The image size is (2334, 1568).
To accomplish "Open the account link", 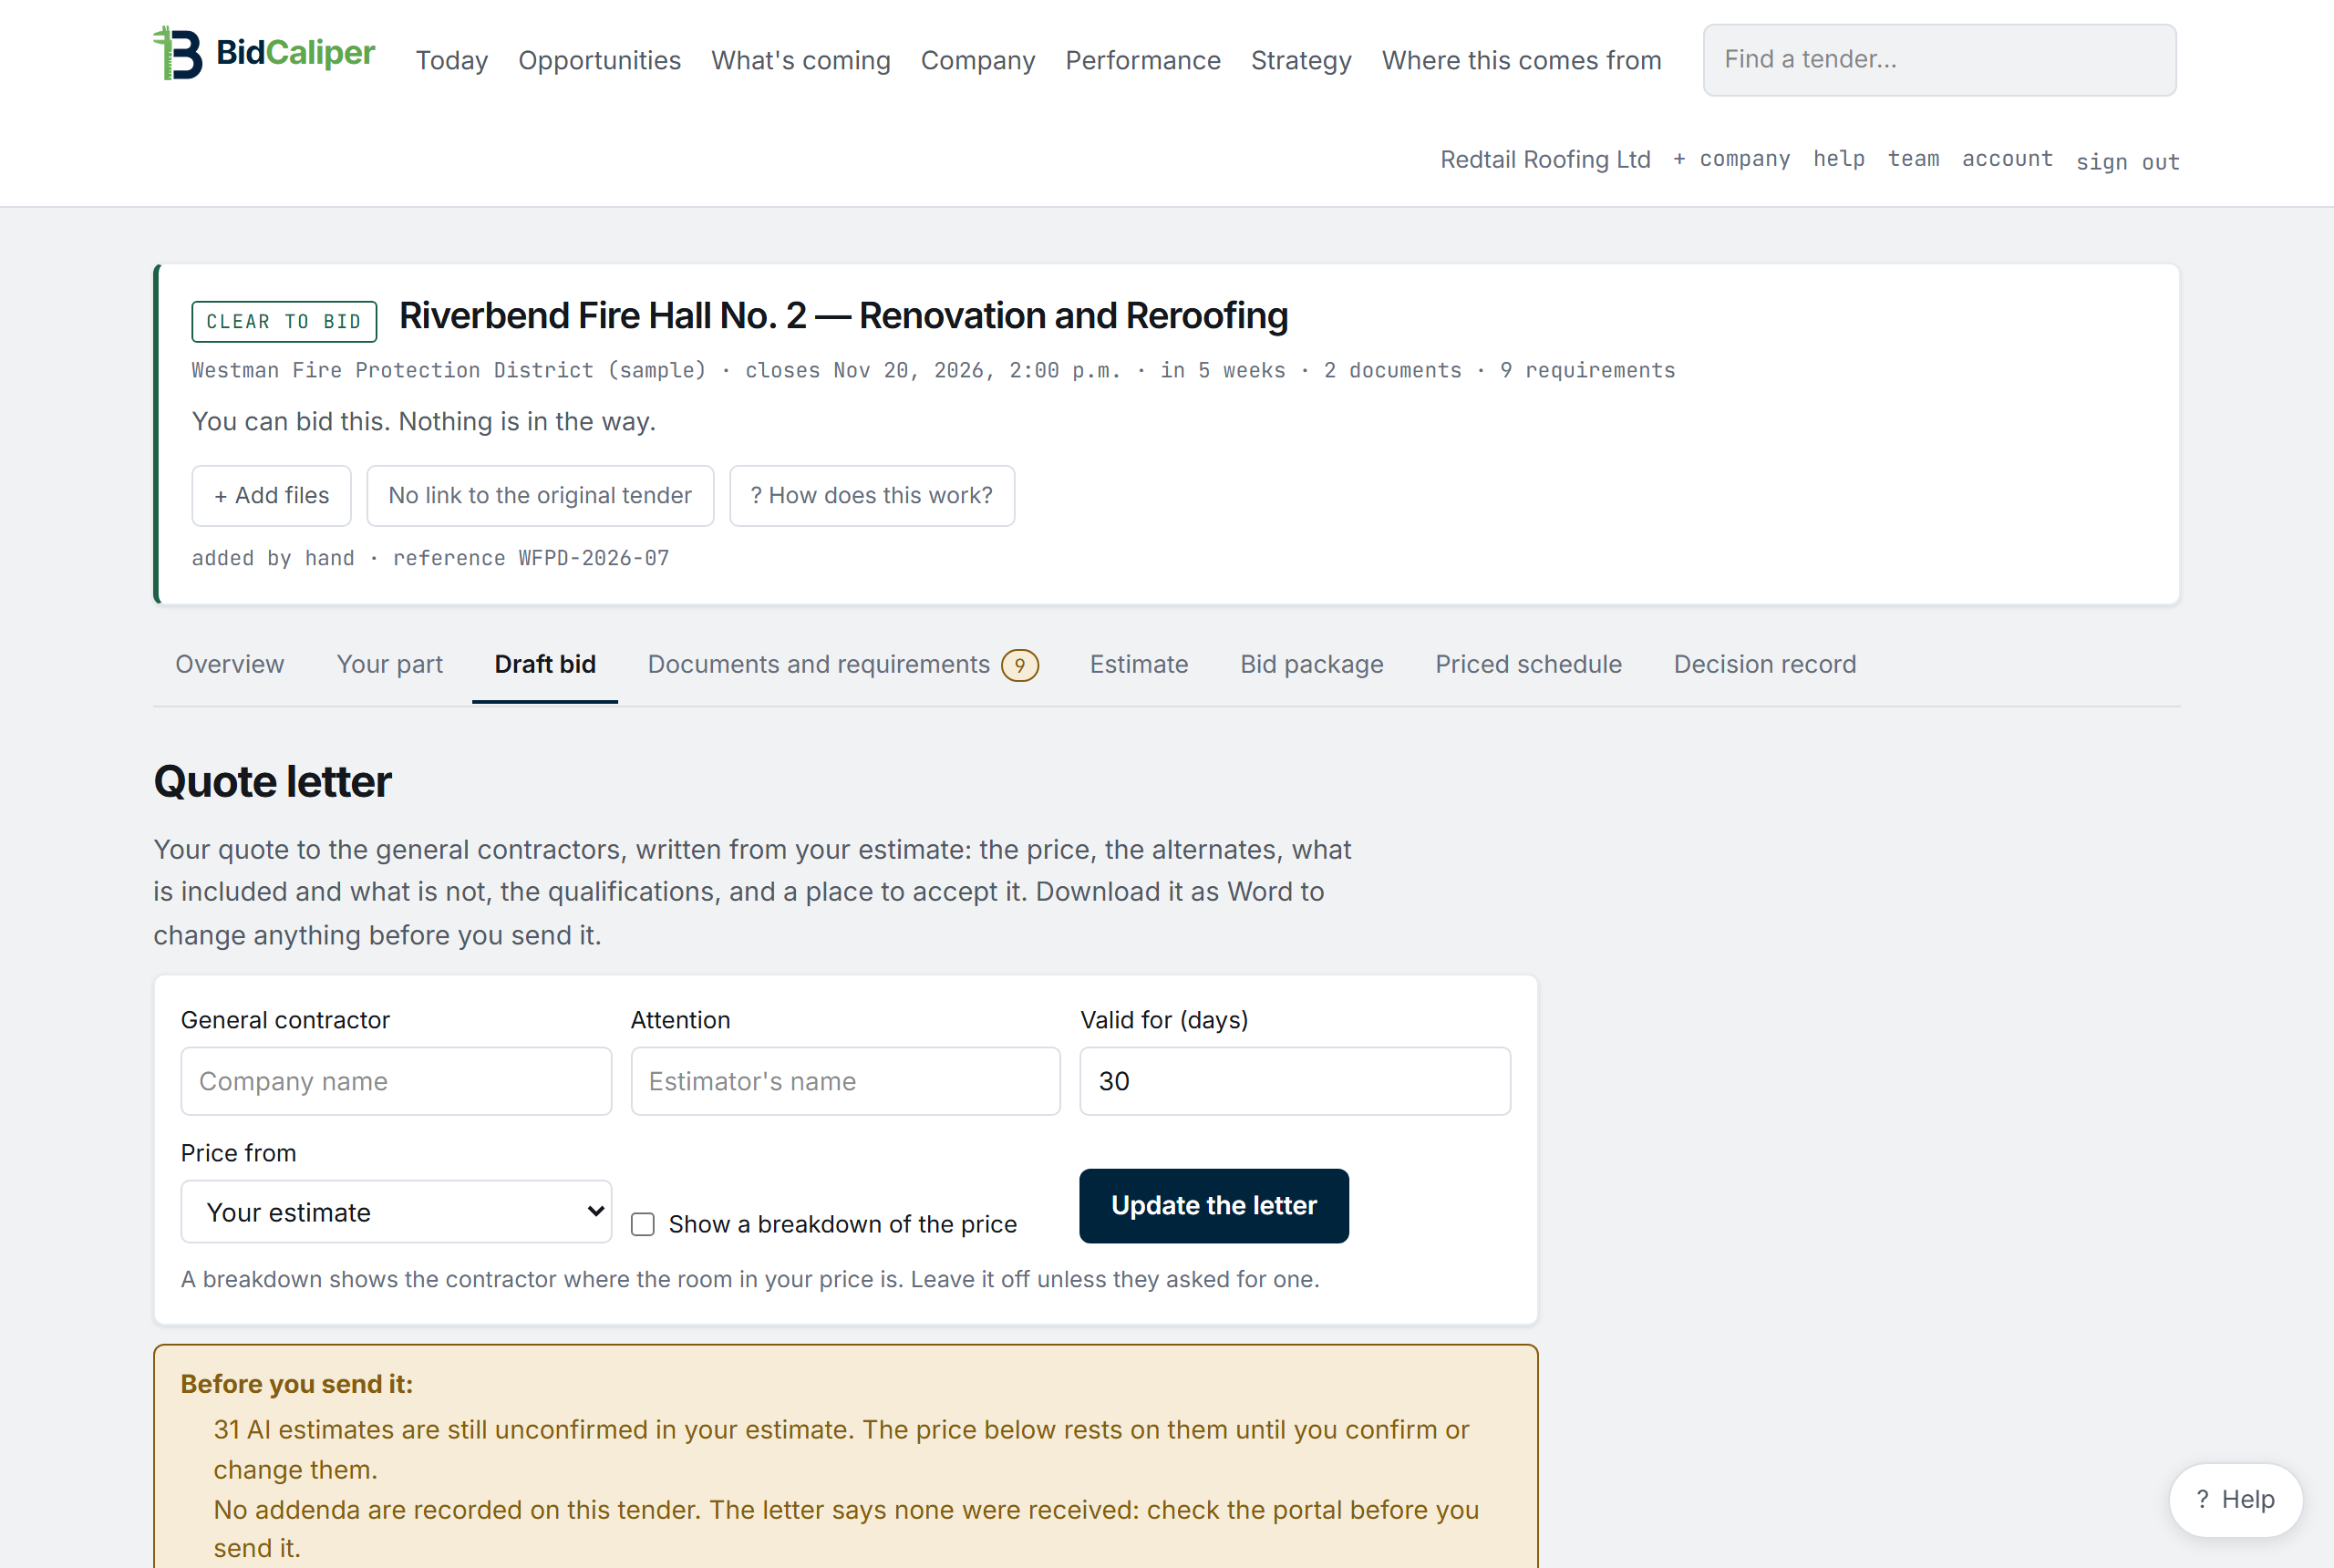I will pyautogui.click(x=2006, y=159).
